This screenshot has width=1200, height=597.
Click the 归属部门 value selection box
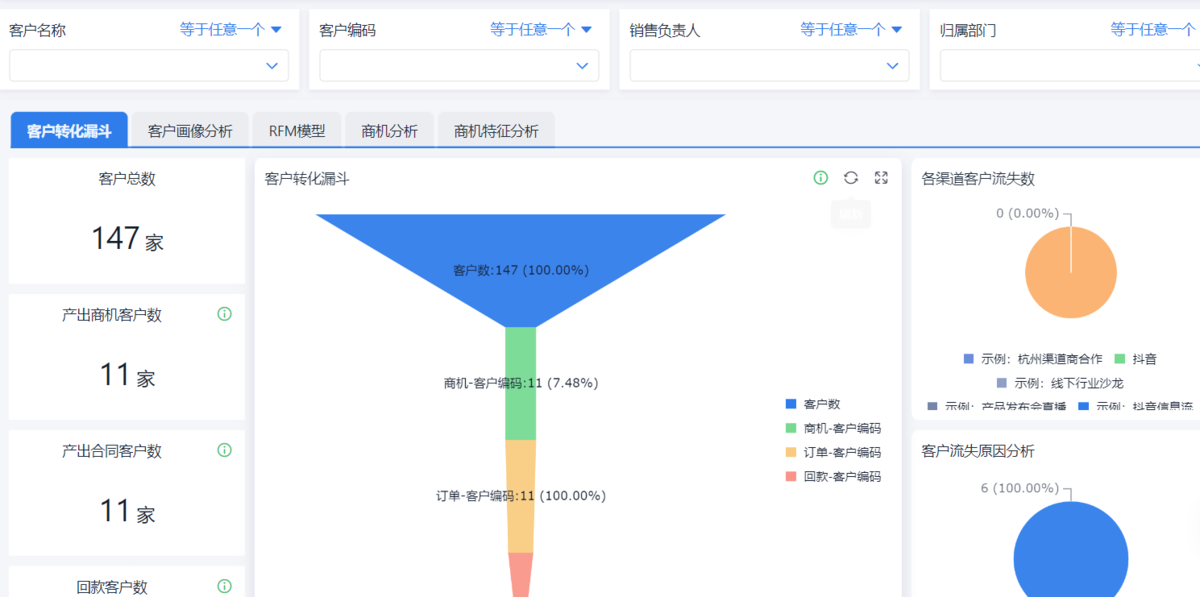pyautogui.click(x=1070, y=66)
